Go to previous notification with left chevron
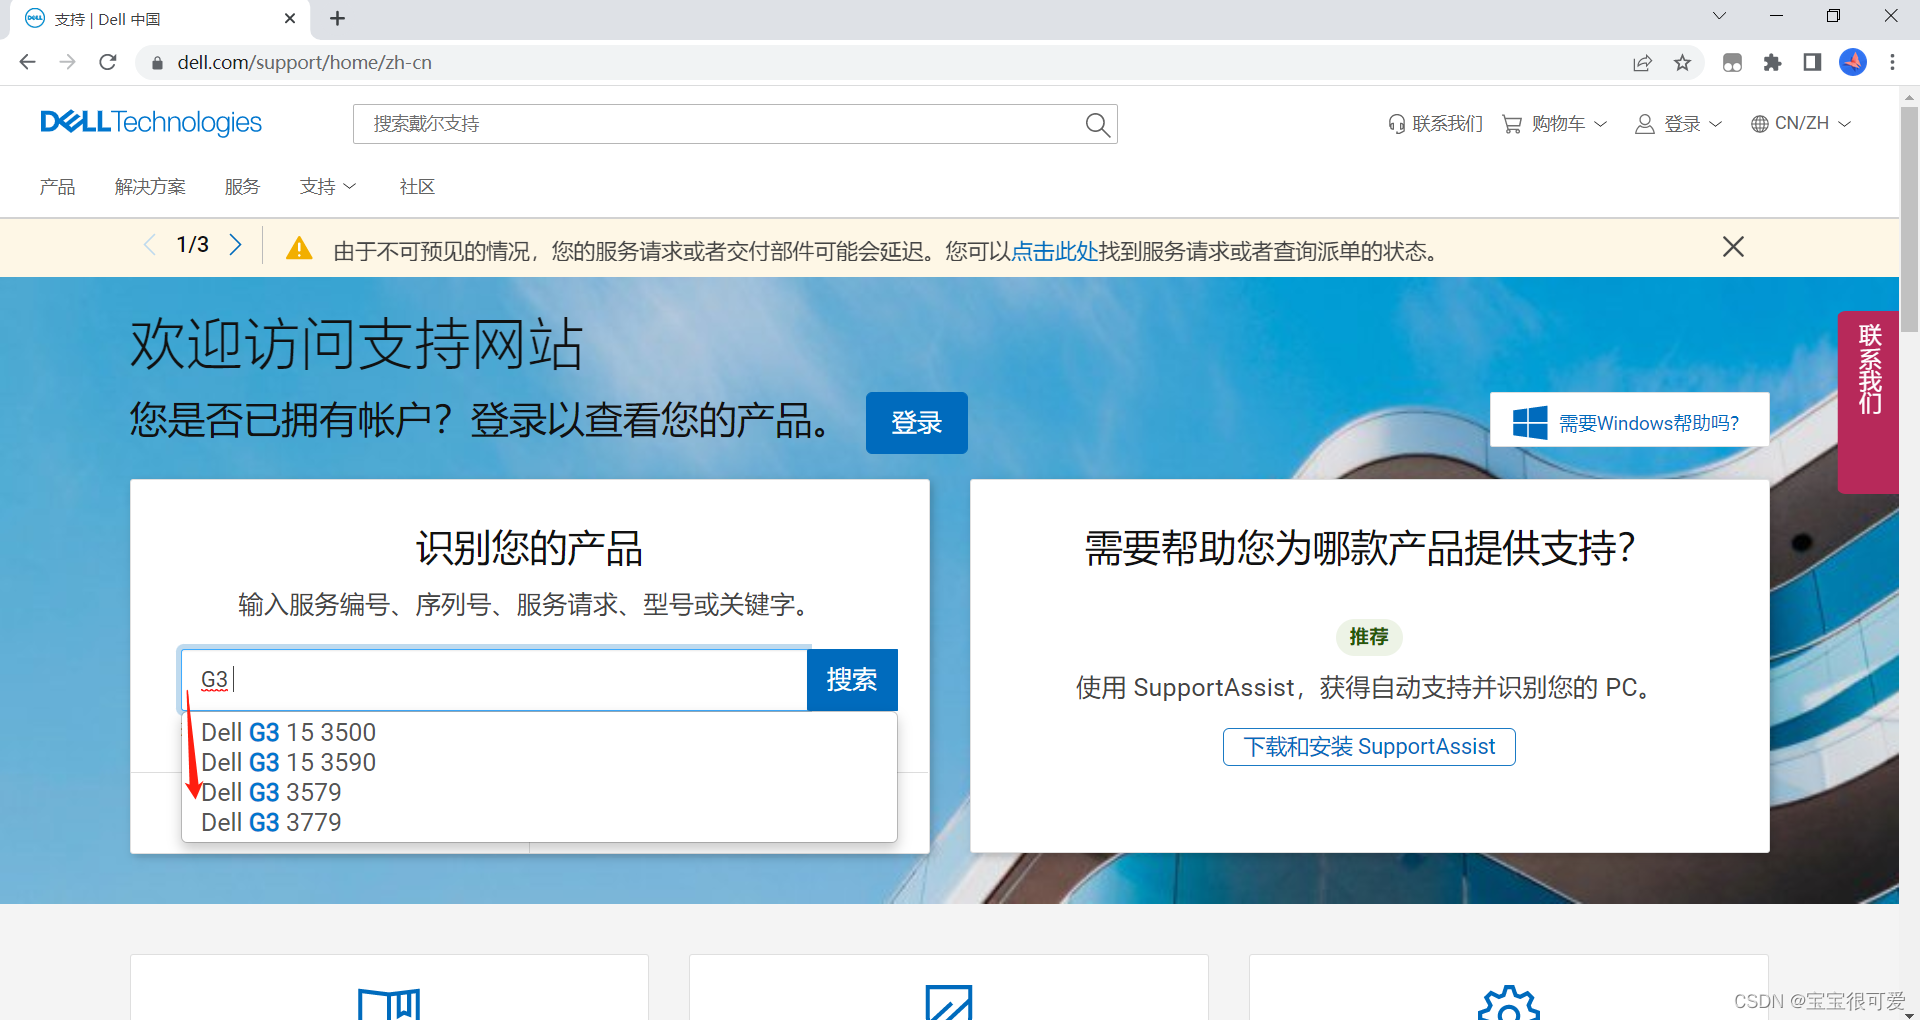The width and height of the screenshot is (1920, 1020). pos(150,245)
